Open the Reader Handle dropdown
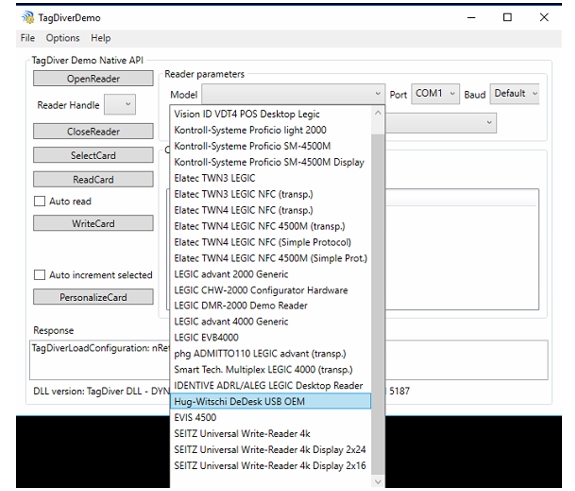 click(120, 105)
